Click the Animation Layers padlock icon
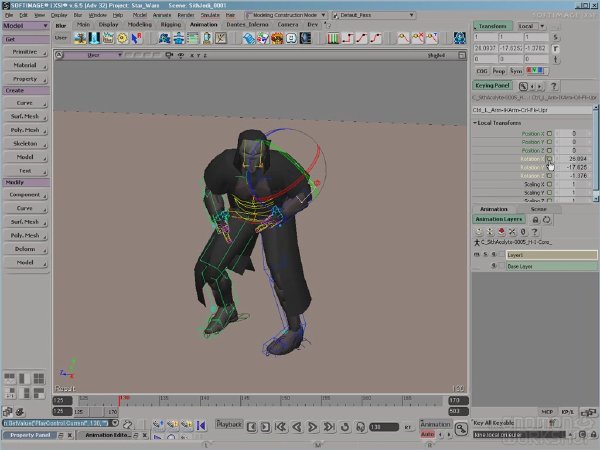Screen dimensions: 600x450 [x=535, y=220]
